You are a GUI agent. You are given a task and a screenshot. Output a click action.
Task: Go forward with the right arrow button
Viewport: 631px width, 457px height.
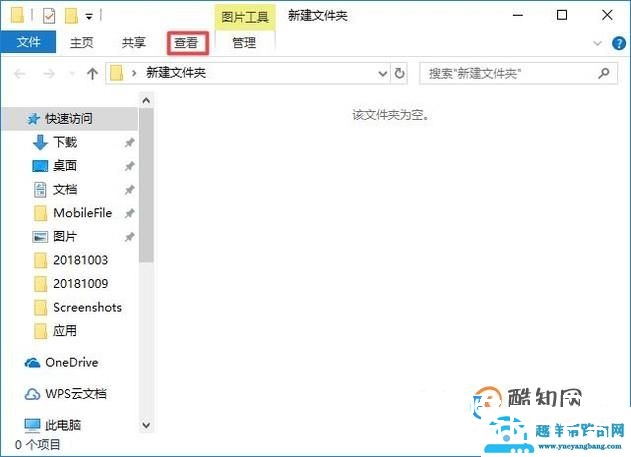(49, 74)
